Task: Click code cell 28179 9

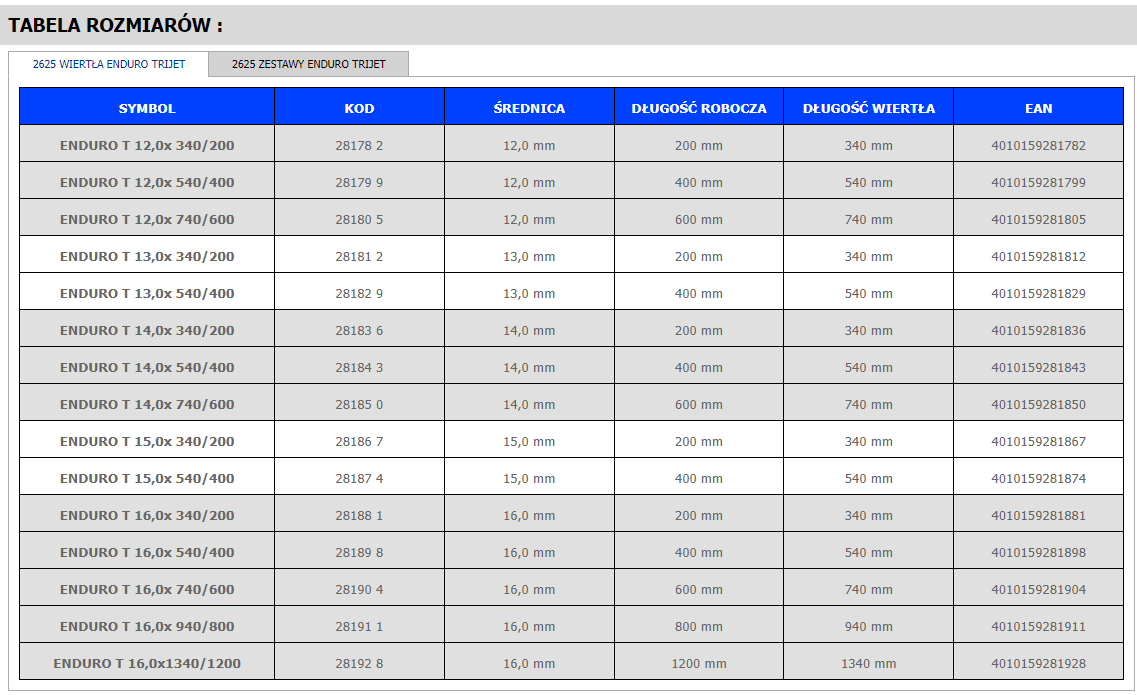Action: coord(359,182)
